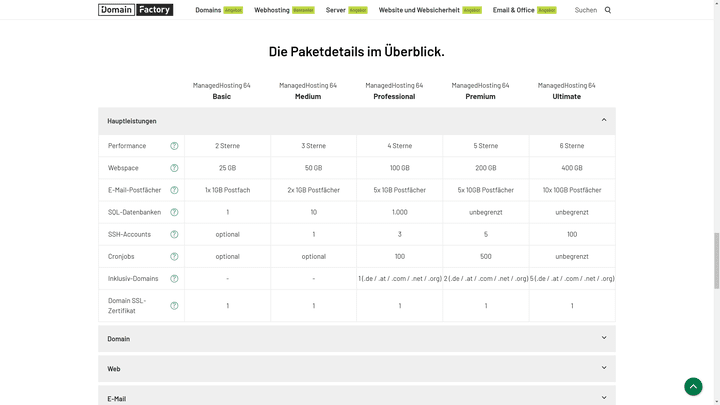This screenshot has width=720, height=405.
Task: Click the E-Mail-Postfächer row label
Action: (x=135, y=190)
